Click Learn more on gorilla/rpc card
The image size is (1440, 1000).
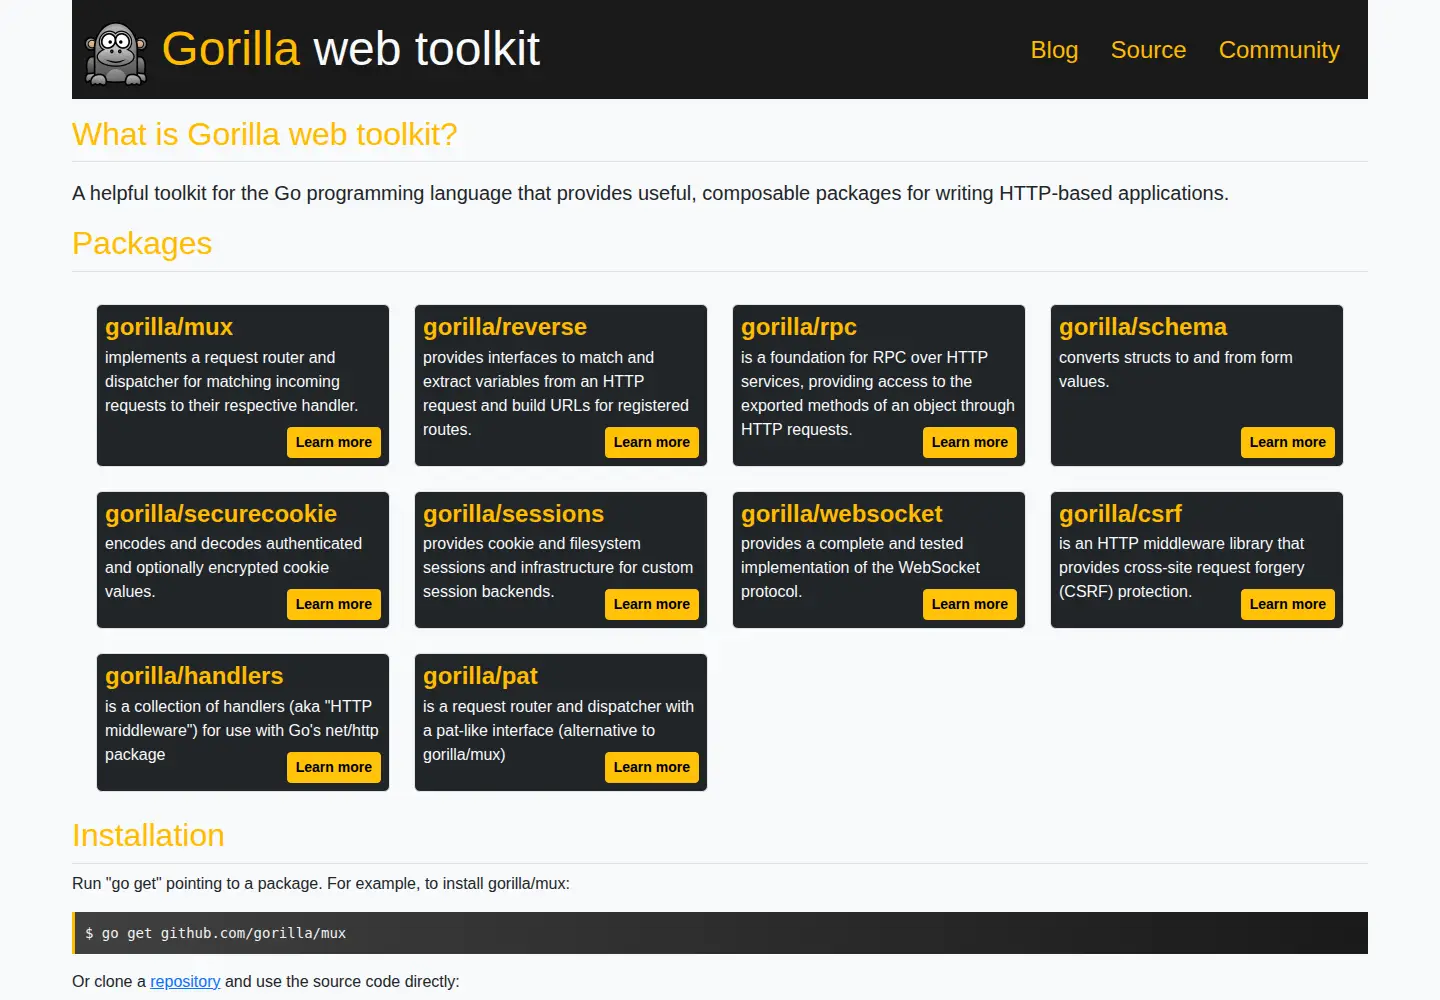point(970,442)
